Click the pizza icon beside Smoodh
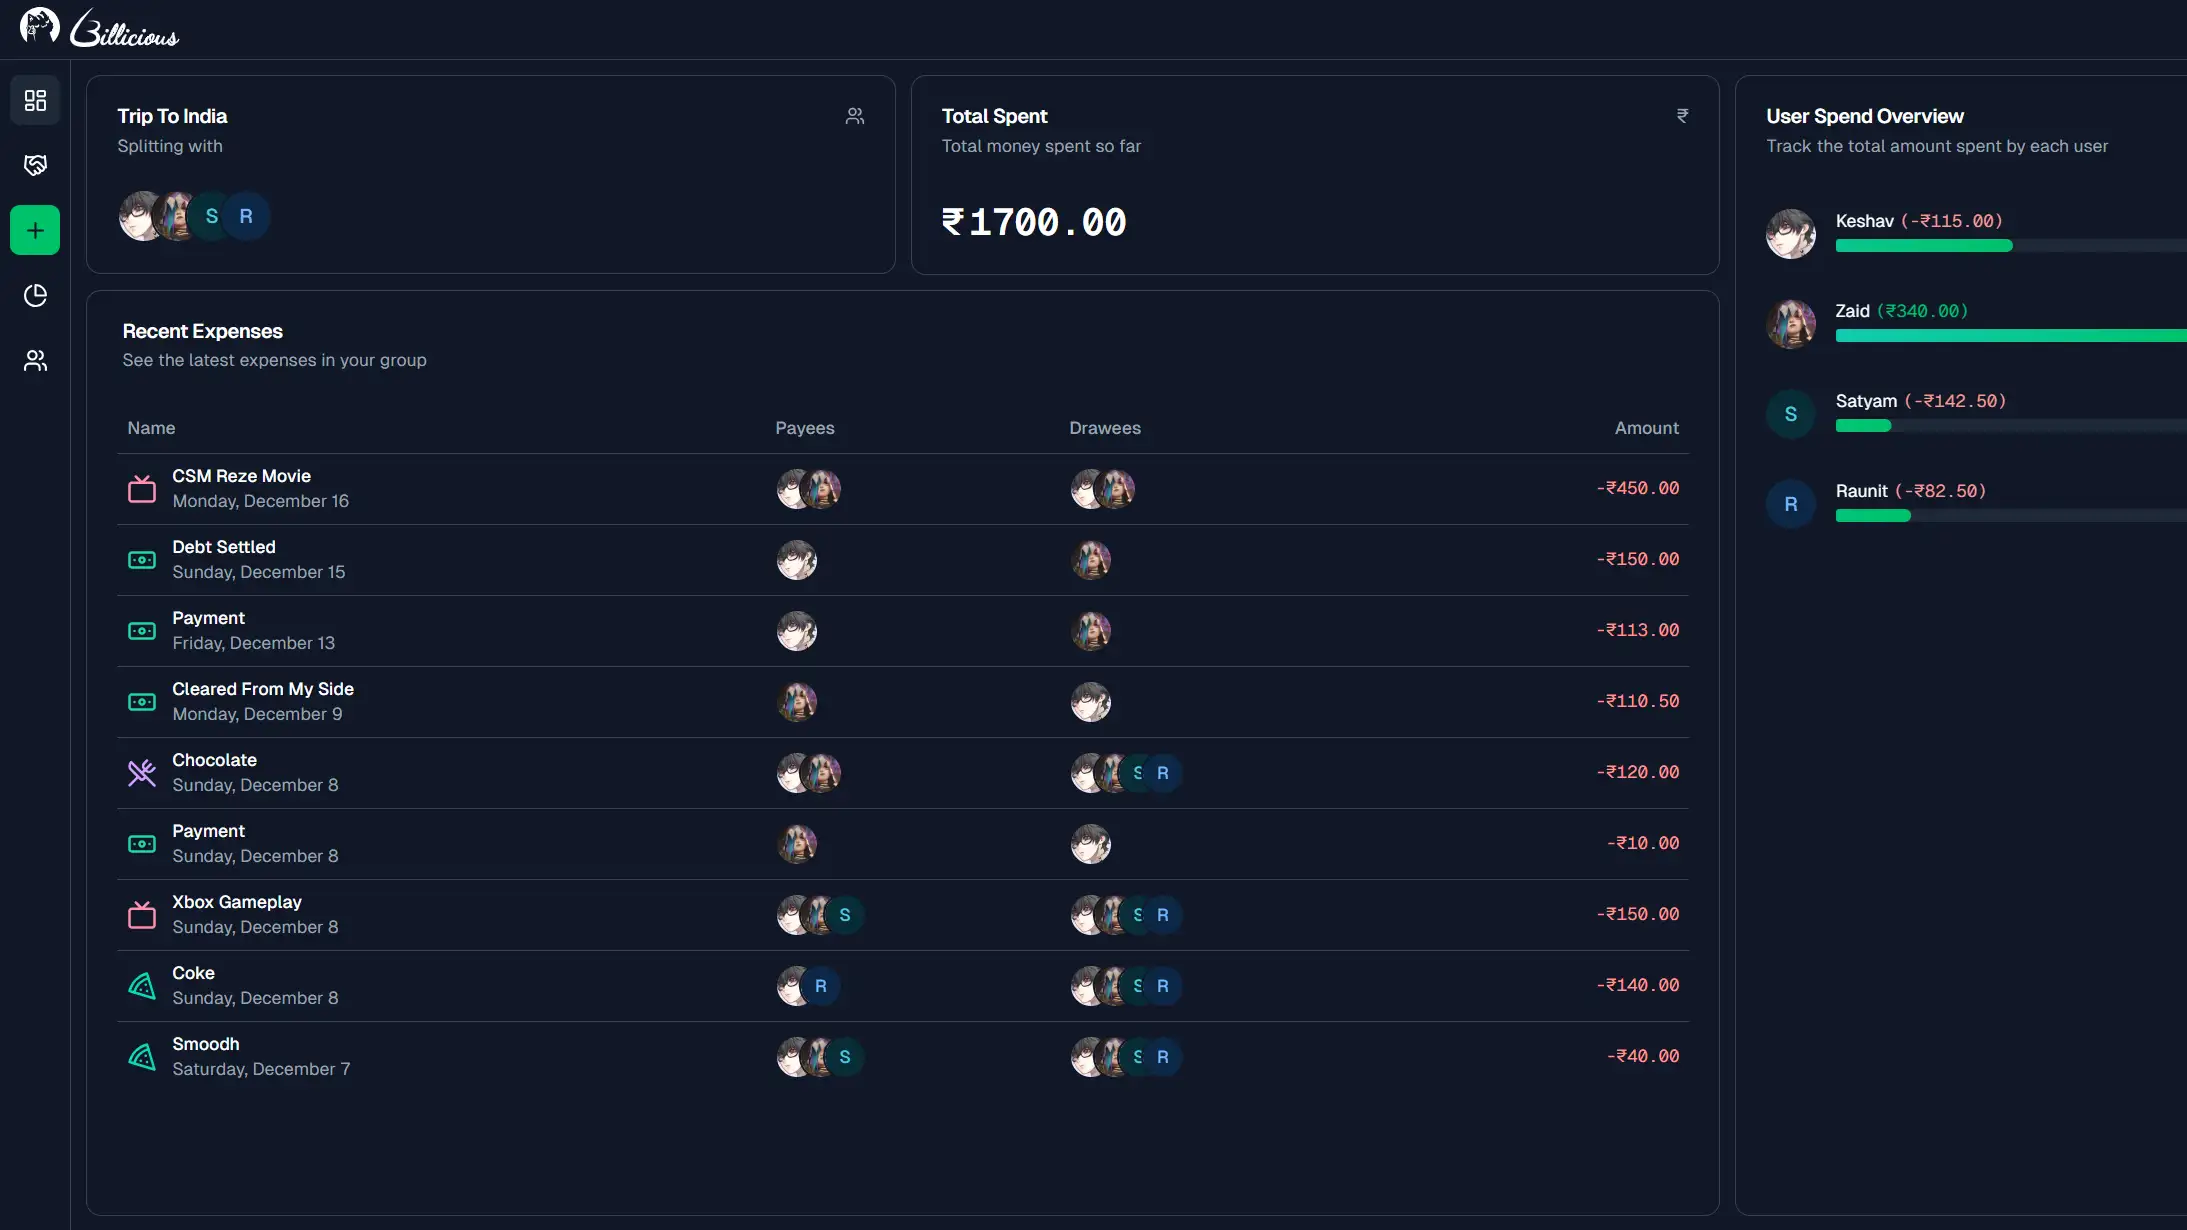 (x=142, y=1056)
